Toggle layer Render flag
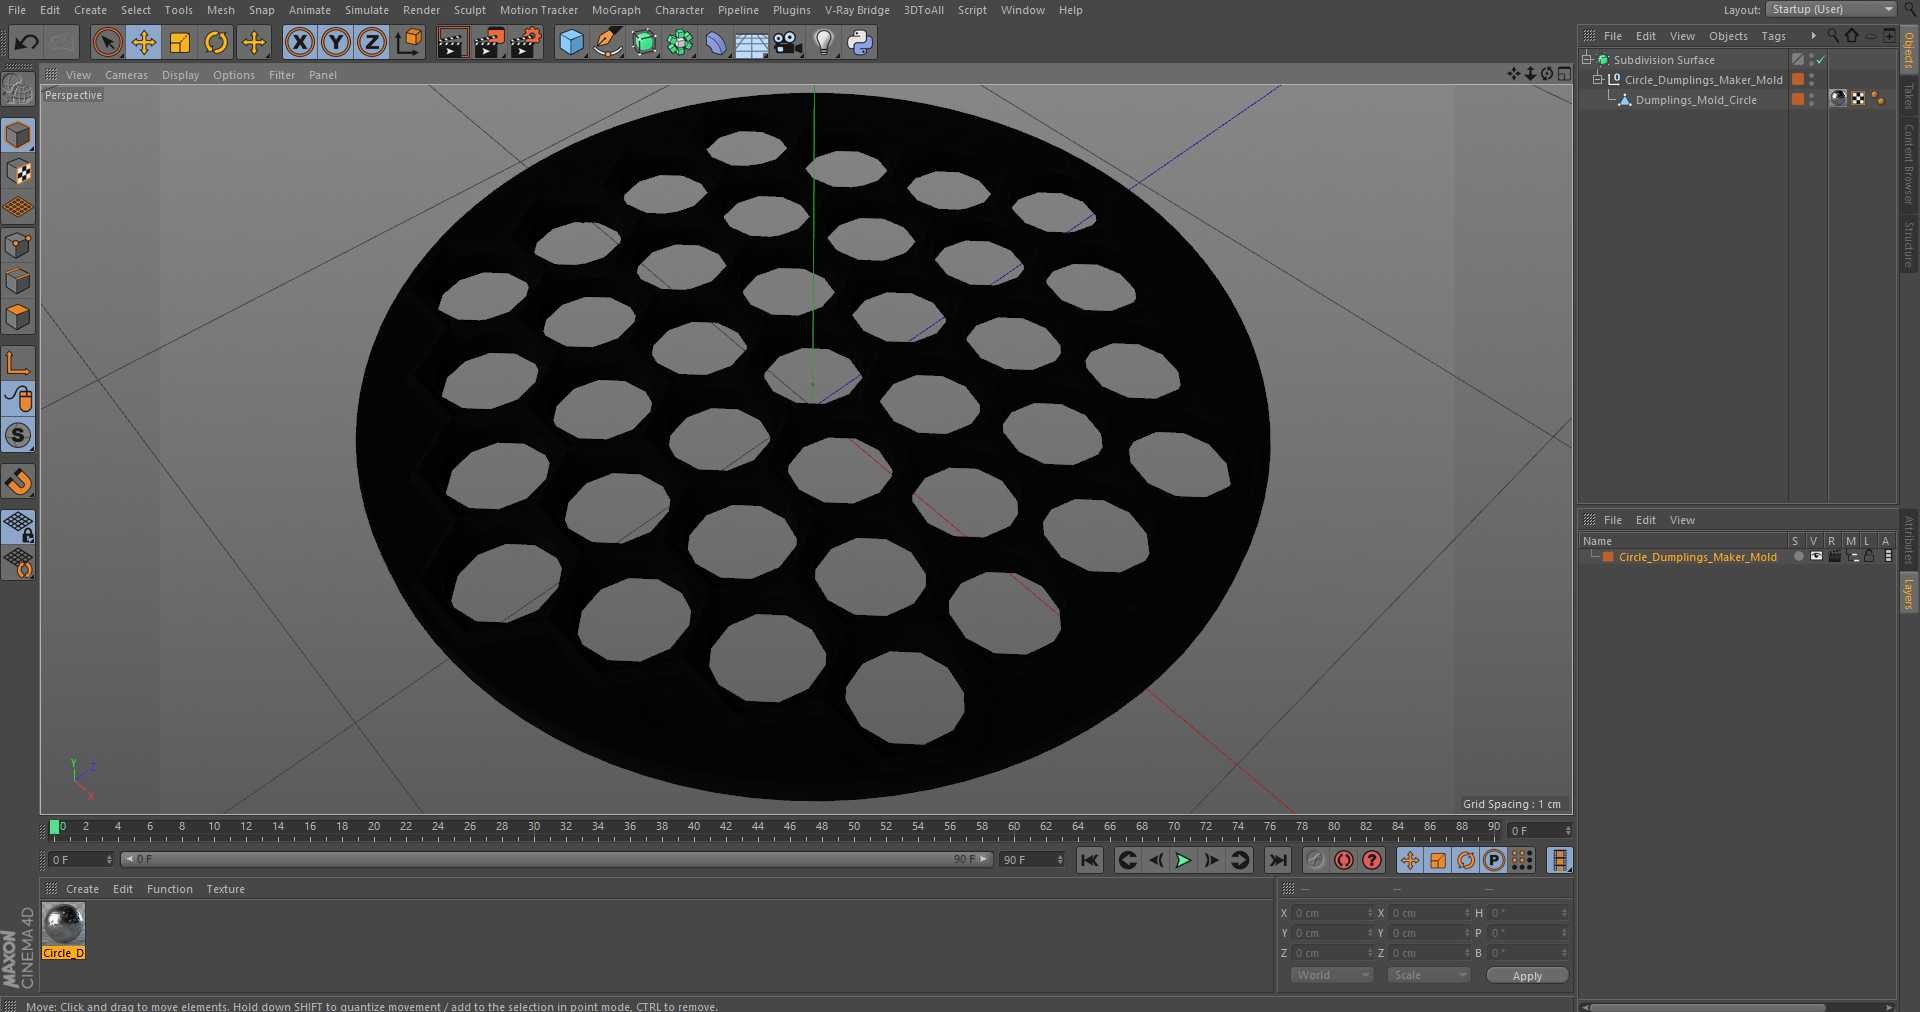The image size is (1920, 1012). 1834,557
